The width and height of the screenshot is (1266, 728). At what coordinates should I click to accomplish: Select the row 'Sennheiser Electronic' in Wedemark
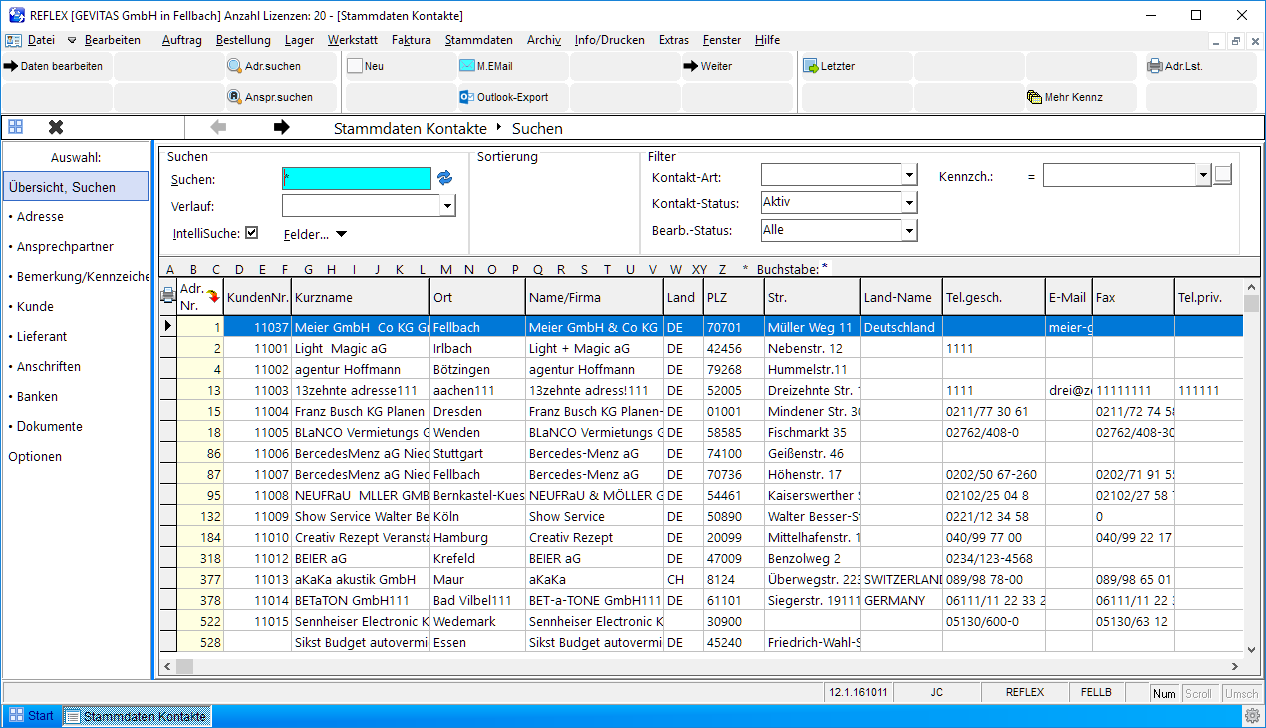tap(702, 621)
